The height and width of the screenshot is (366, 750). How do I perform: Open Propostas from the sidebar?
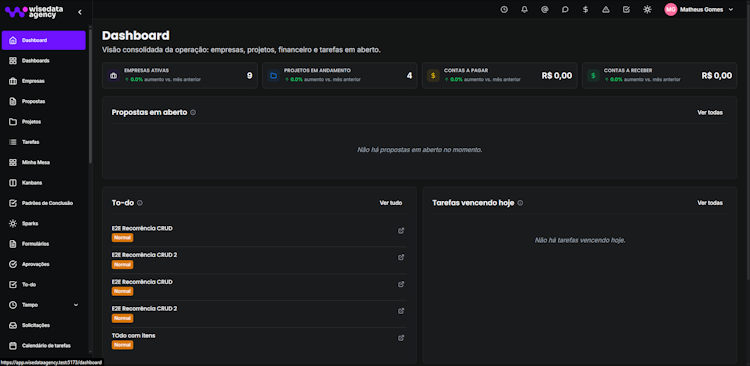pyautogui.click(x=44, y=101)
